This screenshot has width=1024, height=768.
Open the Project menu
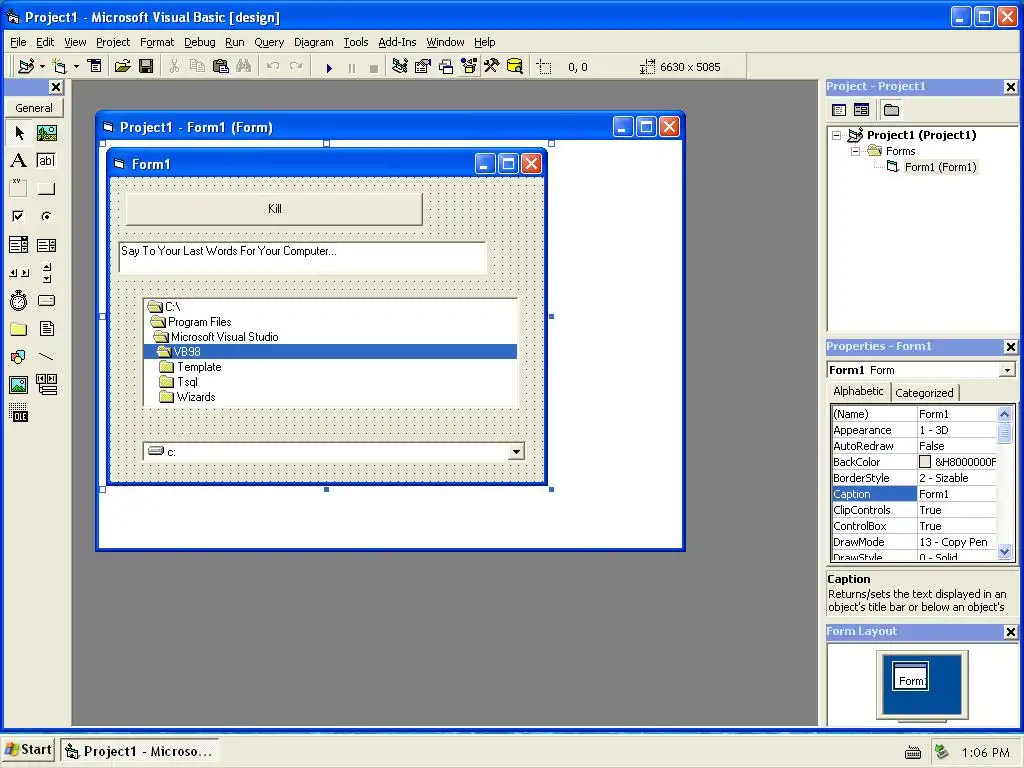(x=113, y=42)
